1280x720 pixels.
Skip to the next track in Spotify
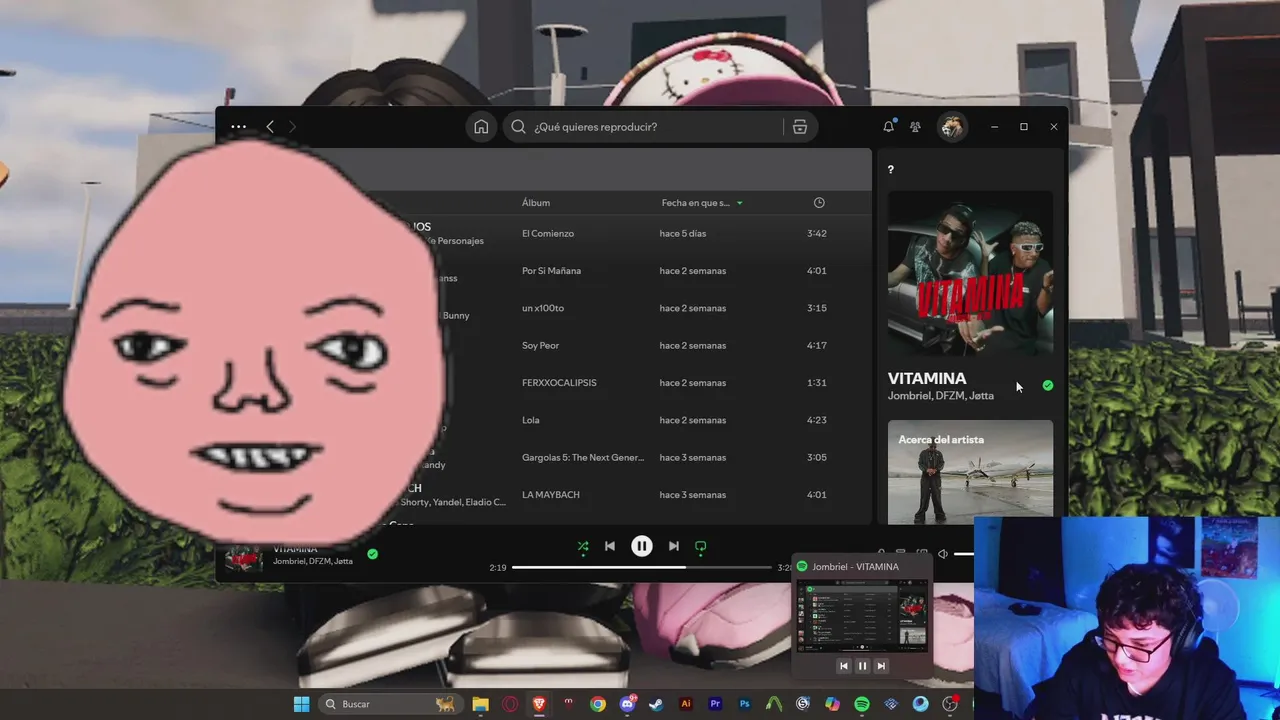coord(673,546)
